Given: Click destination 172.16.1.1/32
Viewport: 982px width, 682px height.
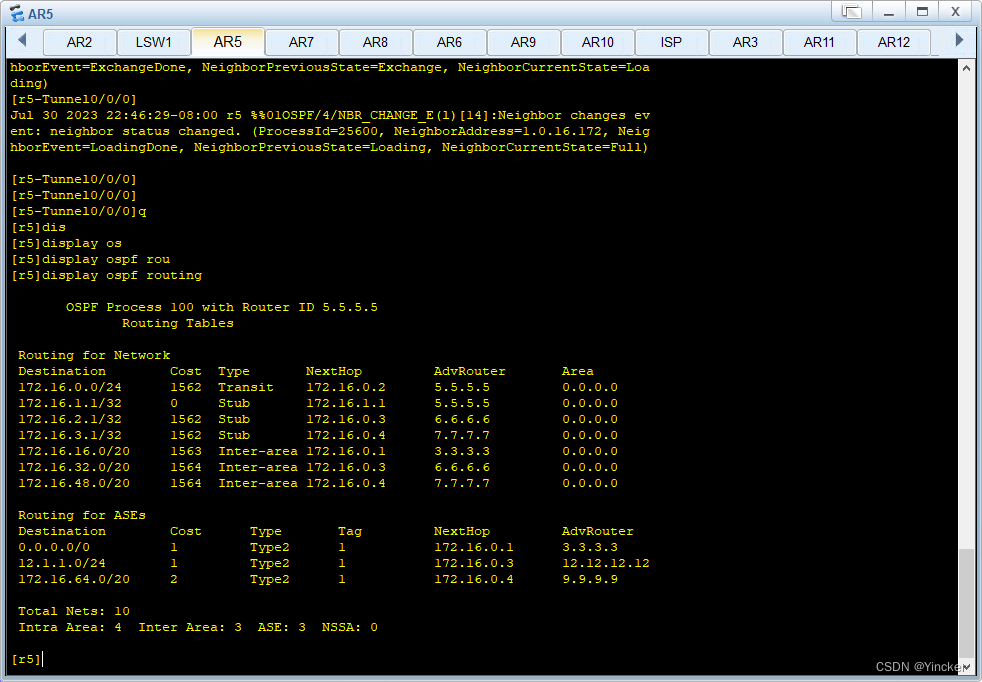Looking at the screenshot, I should click(70, 403).
